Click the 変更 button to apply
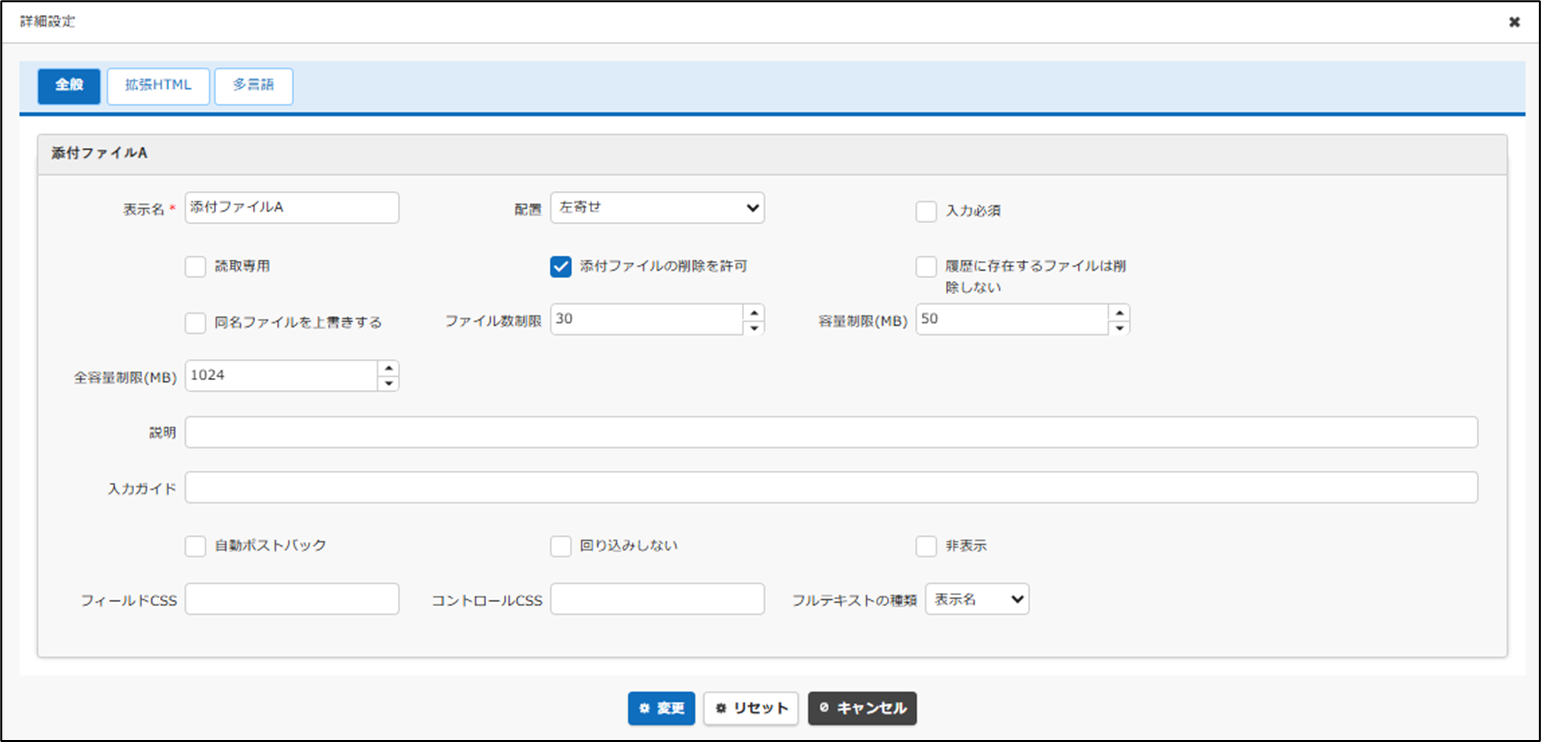The image size is (1541, 742). tap(661, 708)
